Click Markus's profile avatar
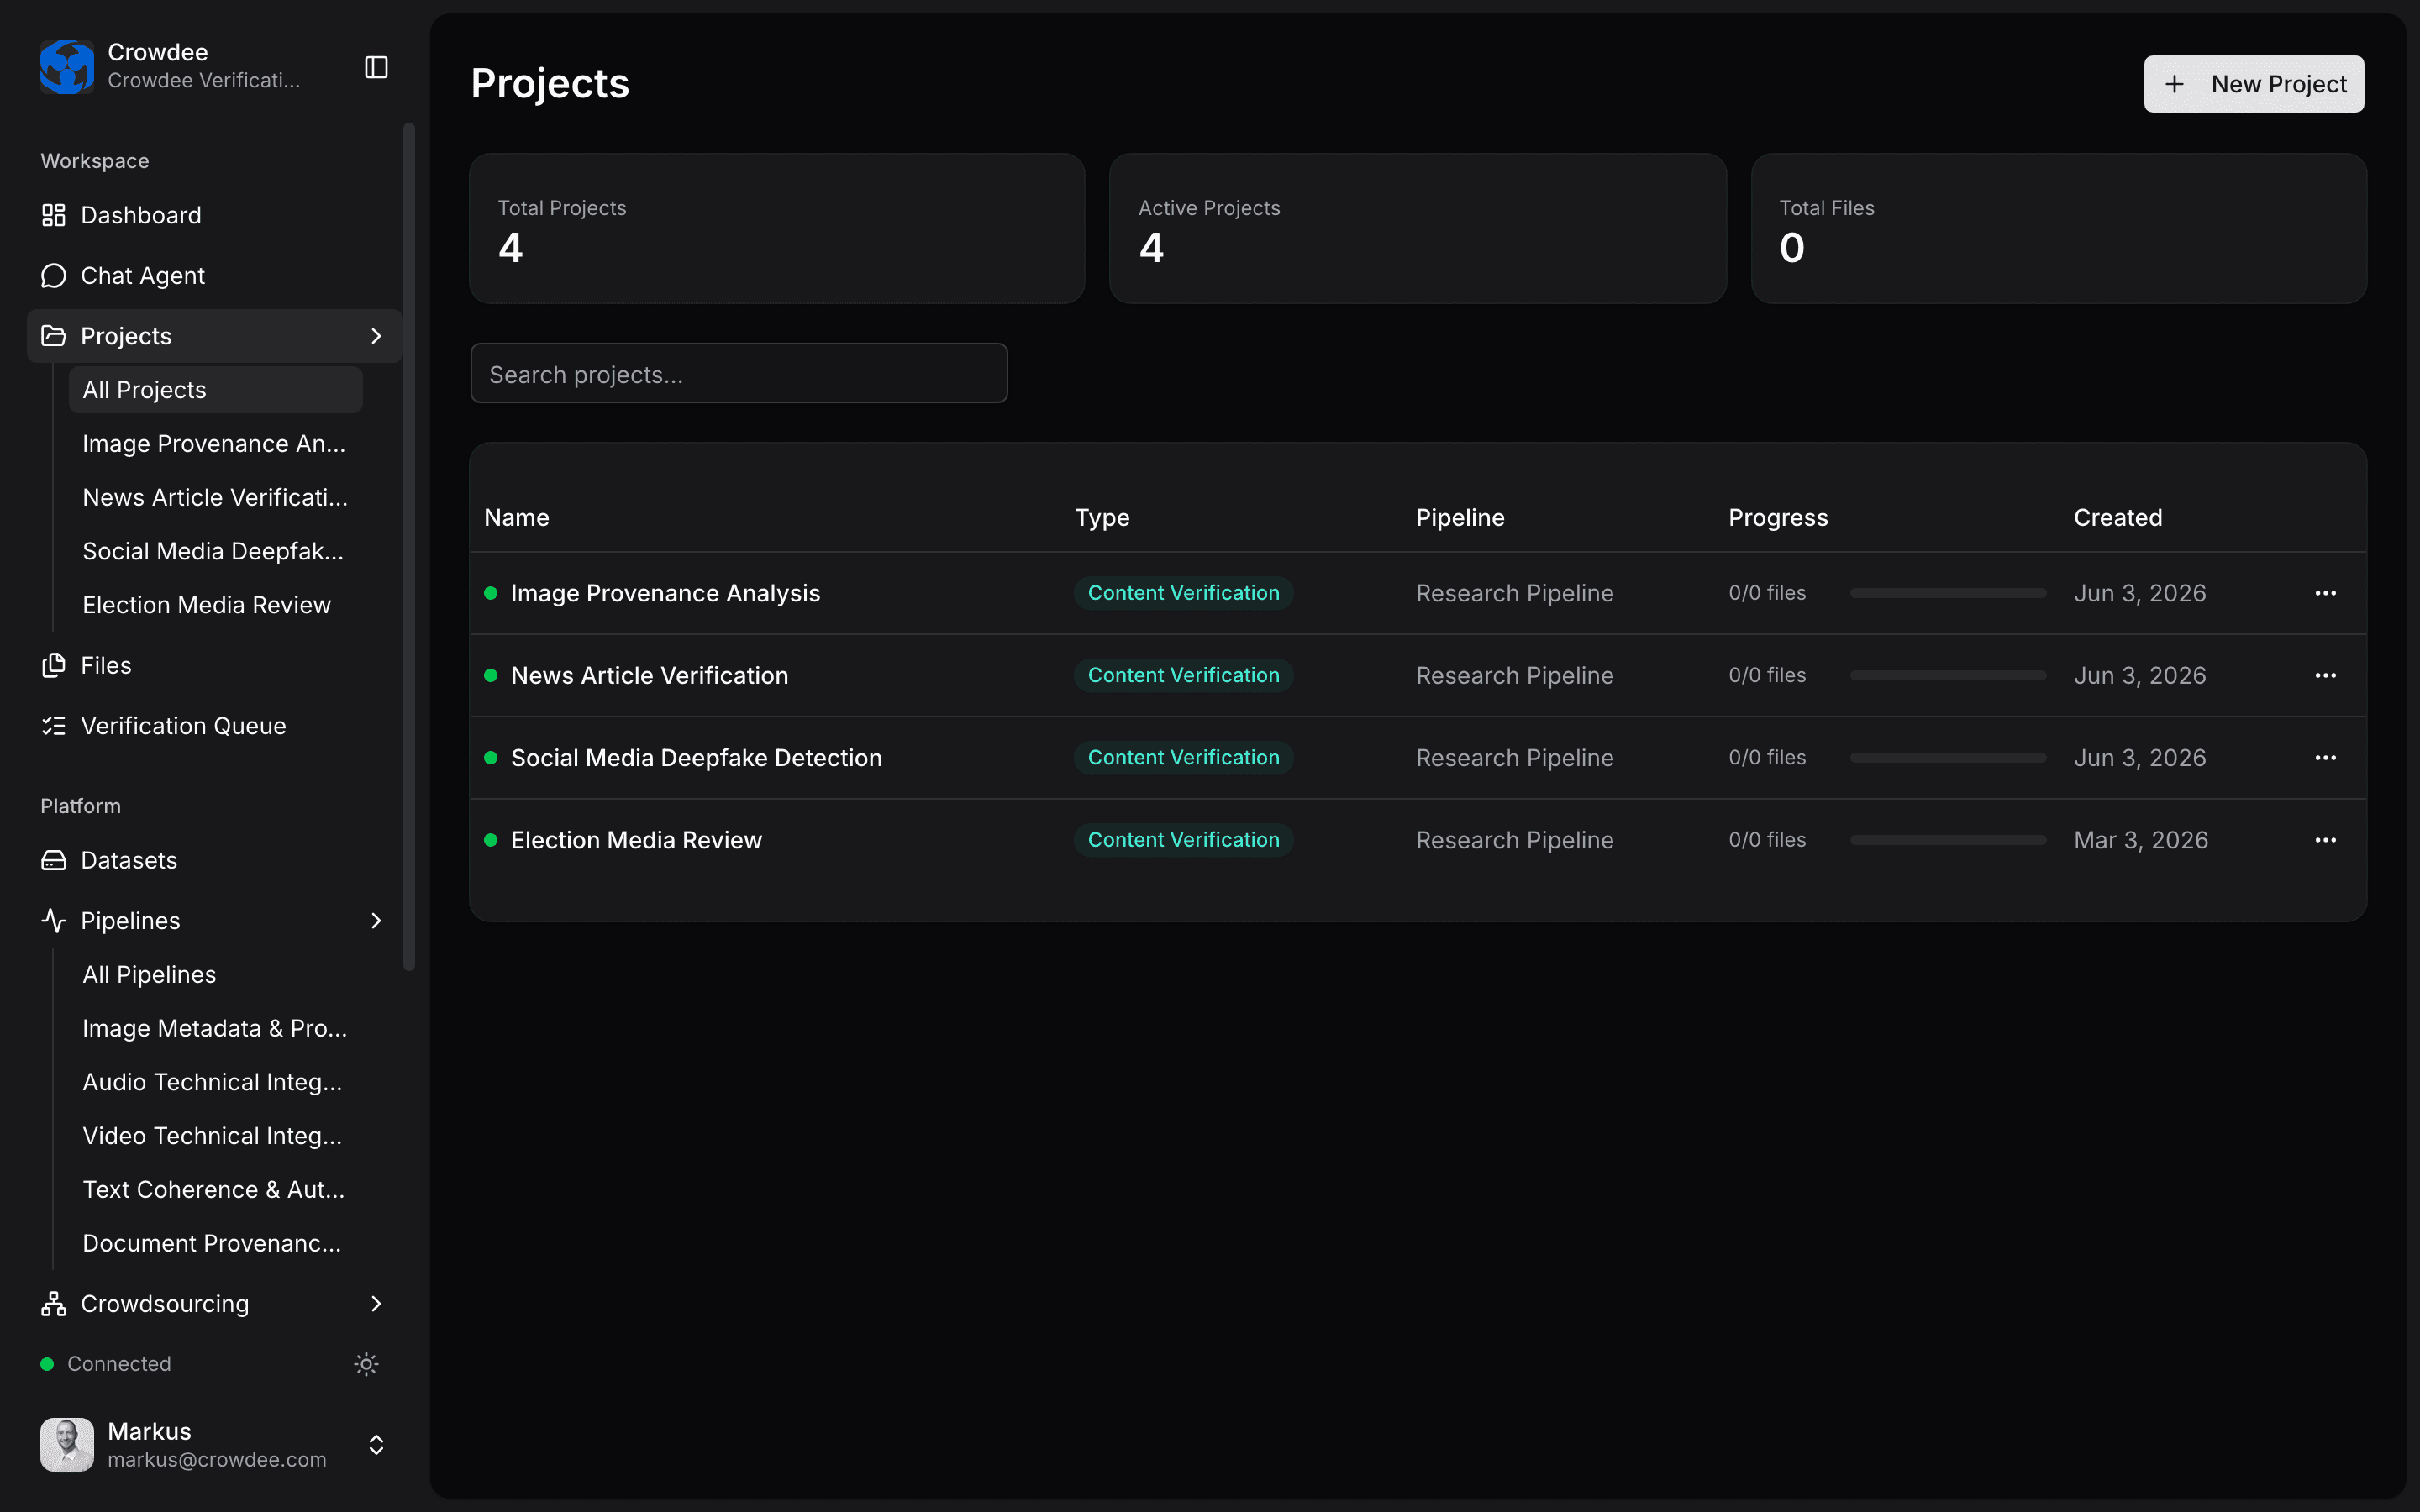The image size is (2420, 1512). point(67,1445)
